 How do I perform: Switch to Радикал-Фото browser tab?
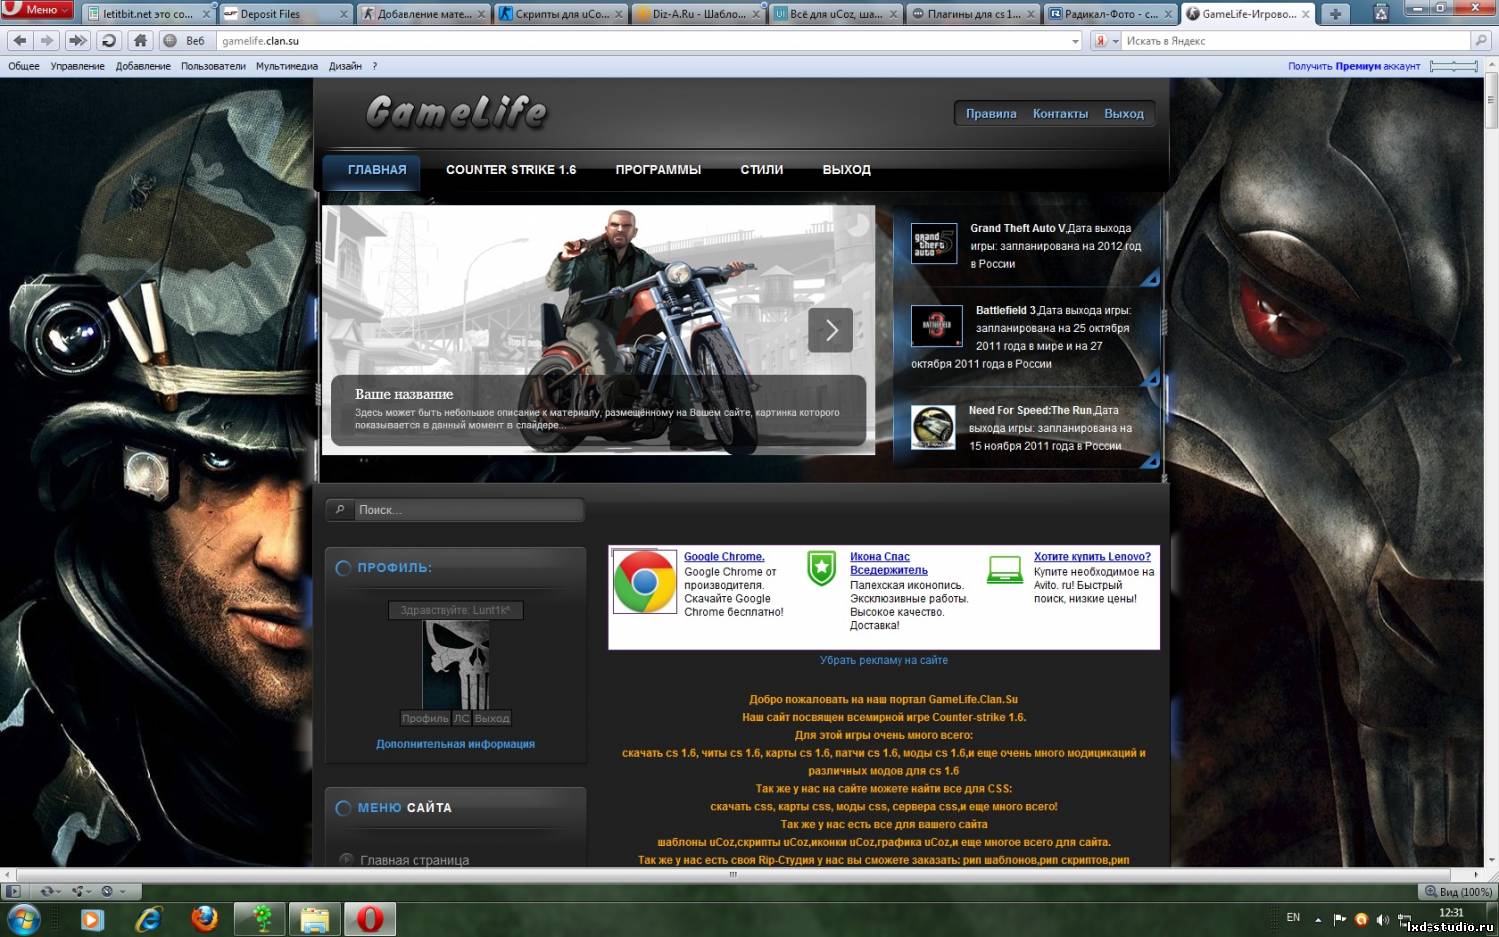(1110, 14)
